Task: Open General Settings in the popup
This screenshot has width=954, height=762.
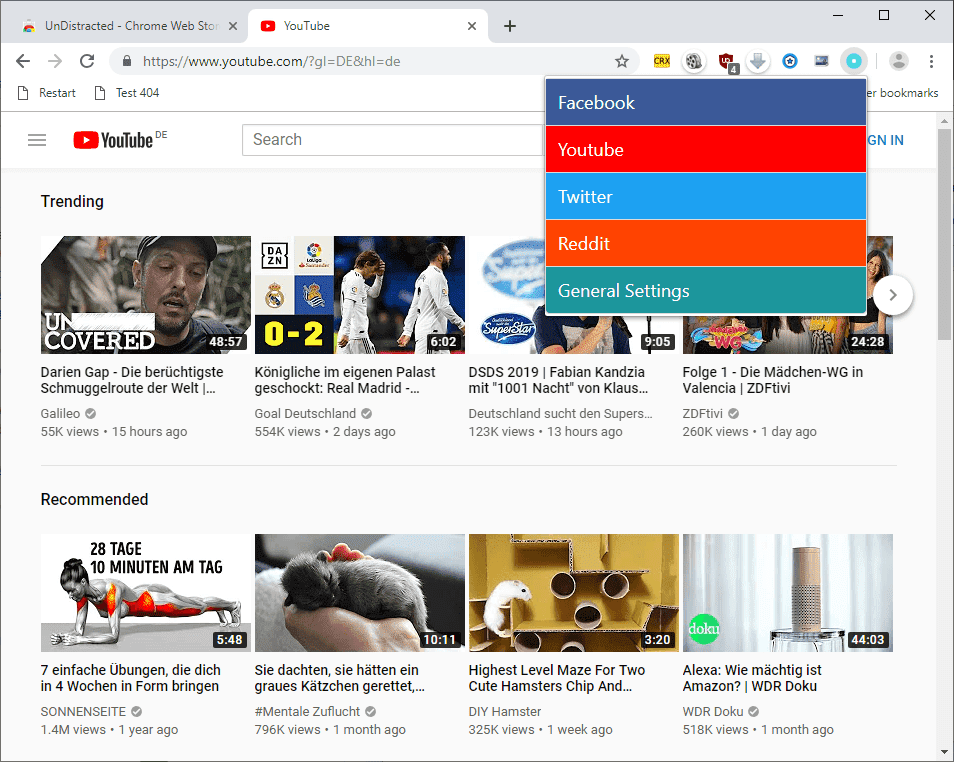Action: tap(705, 291)
